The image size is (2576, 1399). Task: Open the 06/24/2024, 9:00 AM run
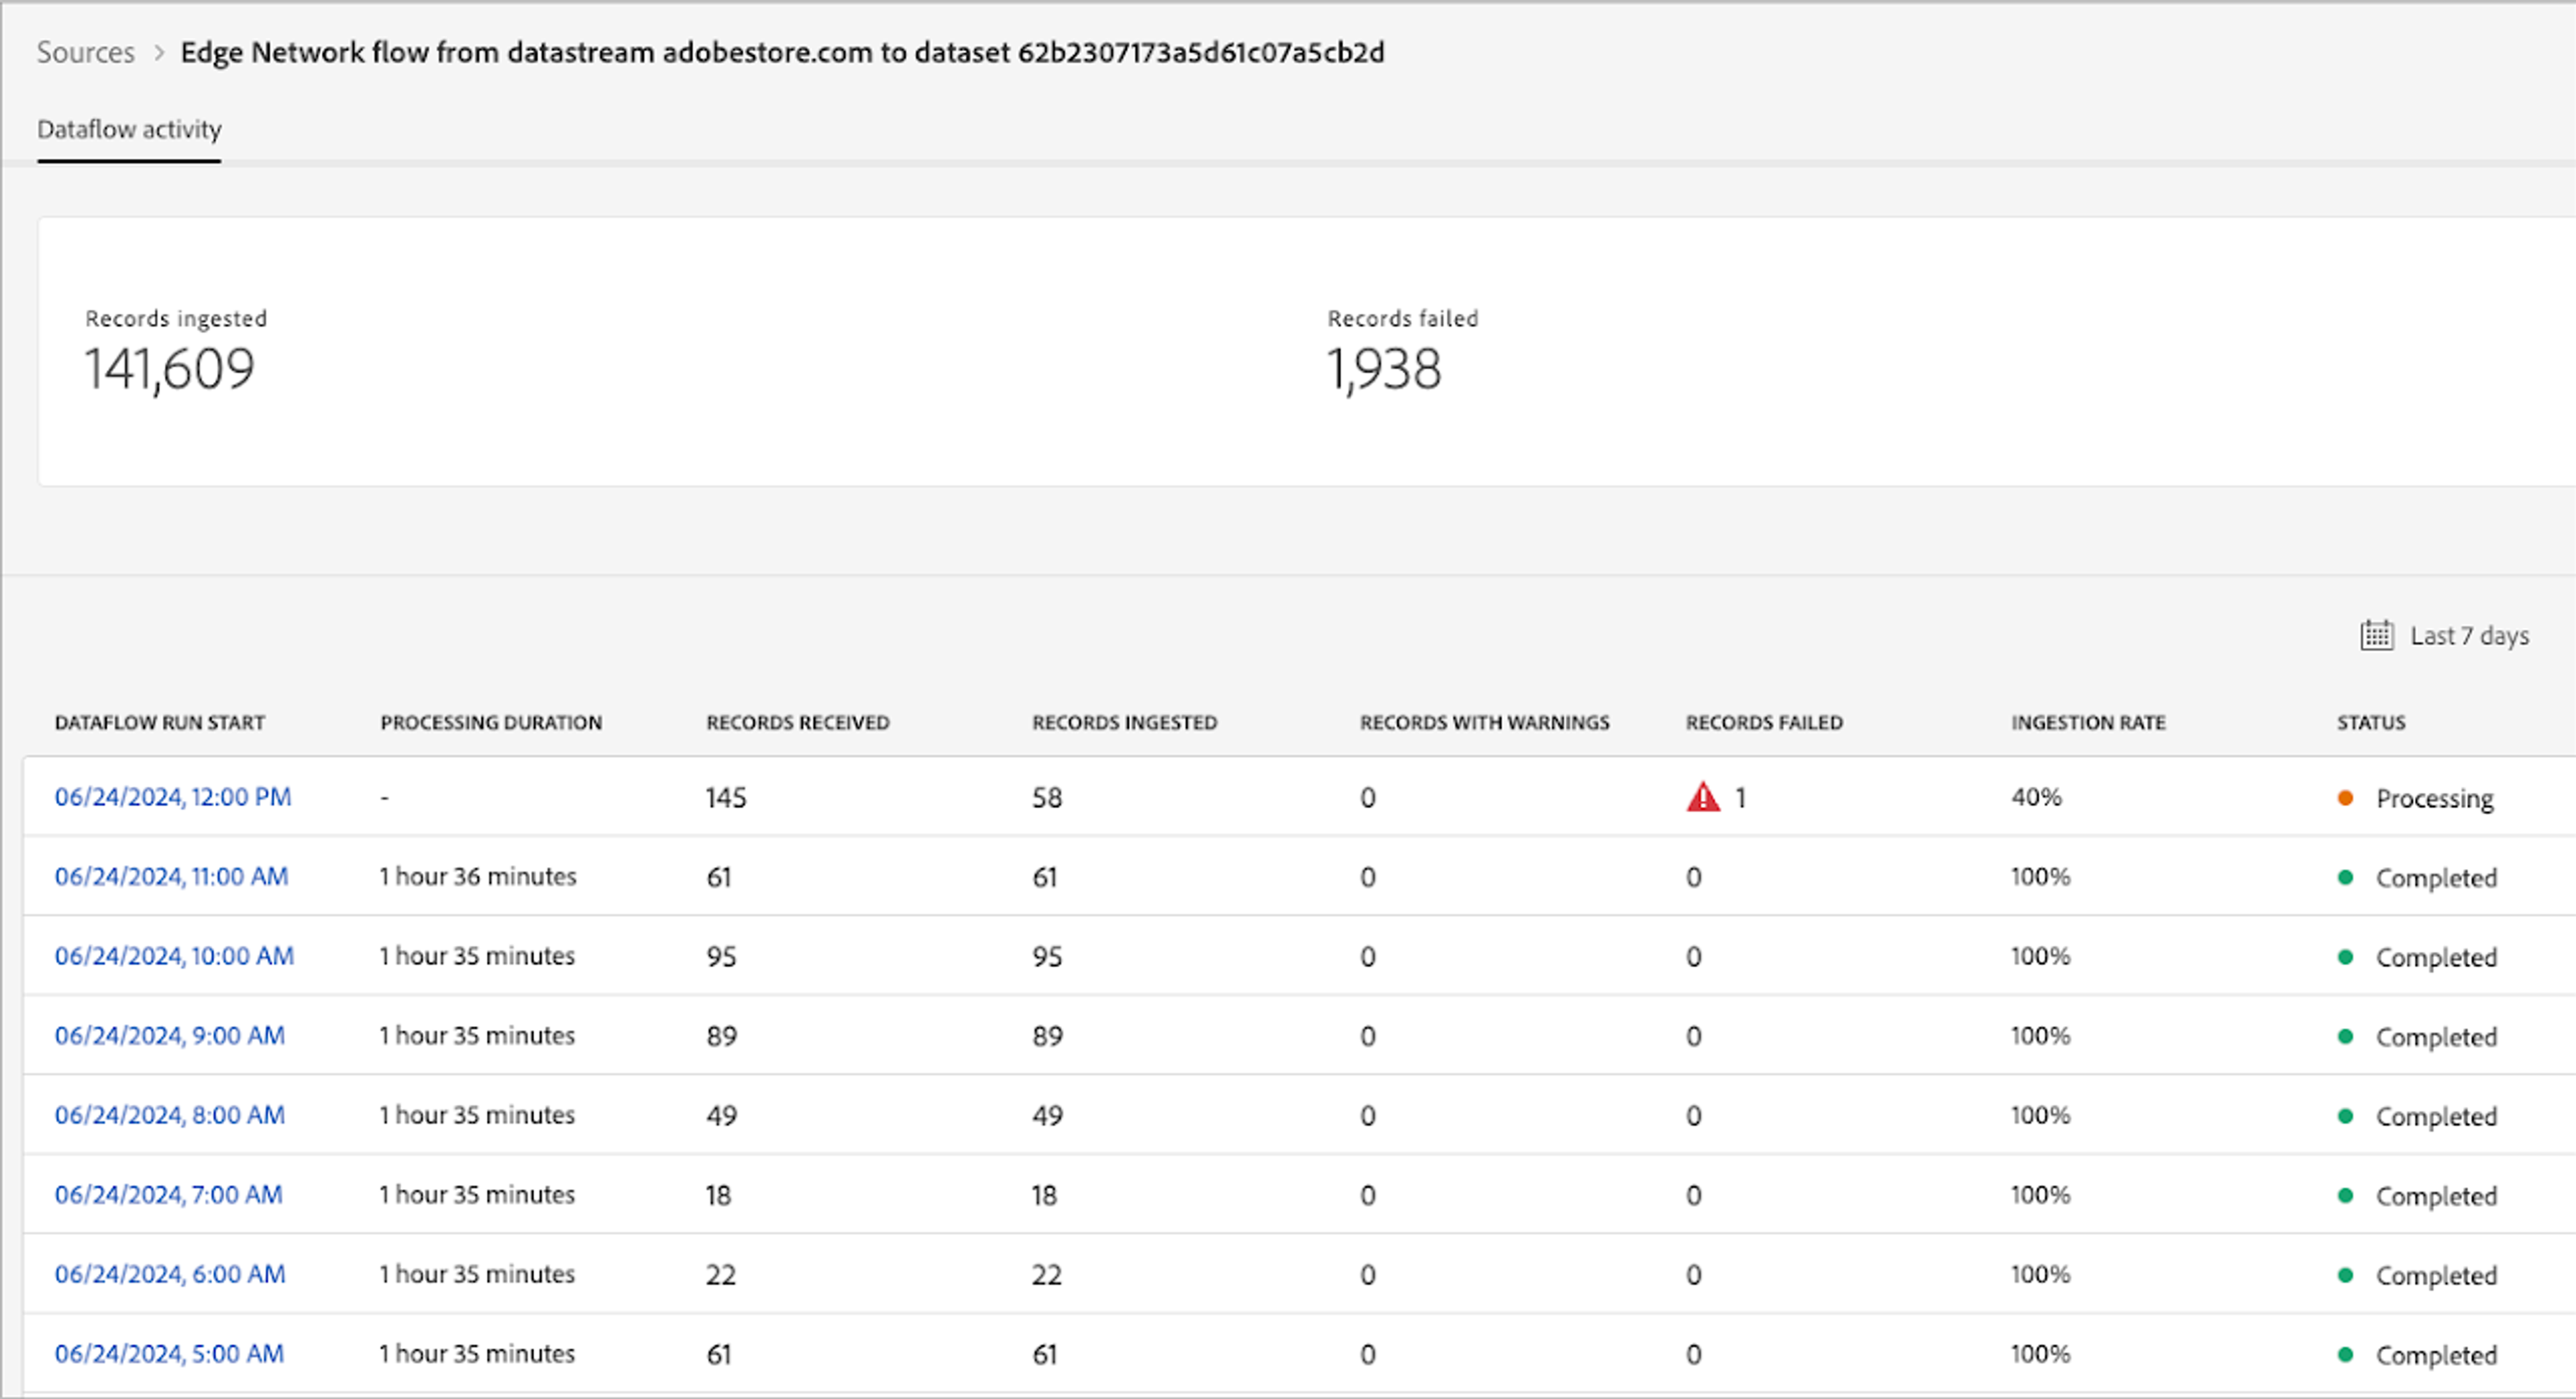point(169,1036)
